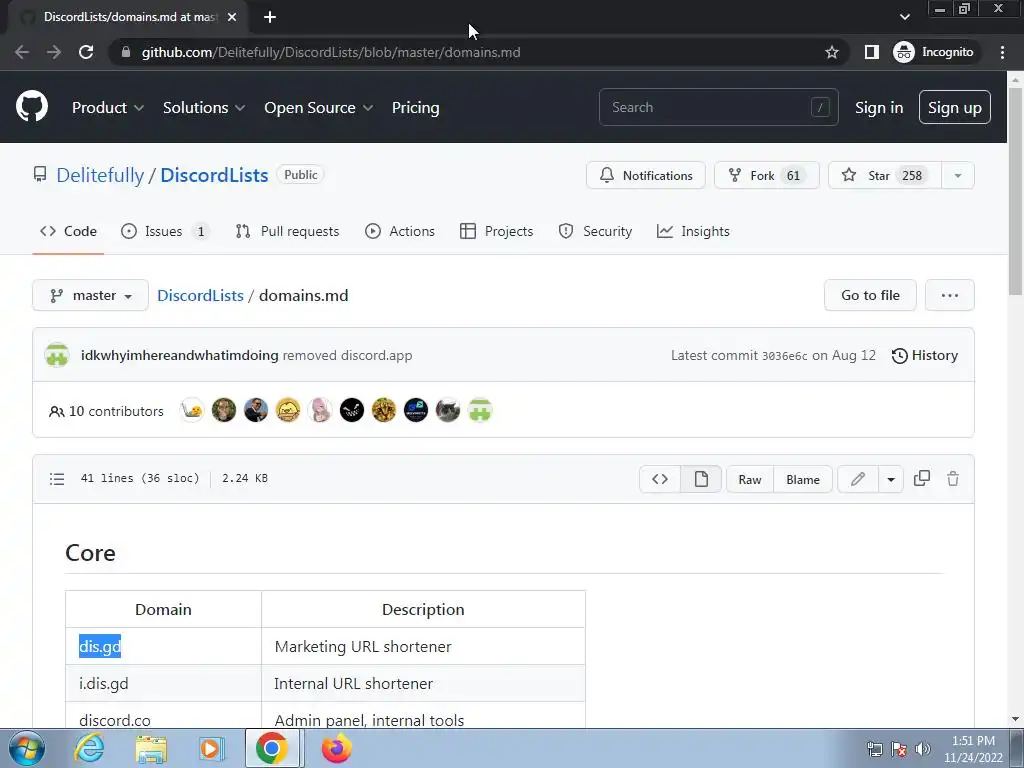Switch to the Insights tab

point(693,231)
